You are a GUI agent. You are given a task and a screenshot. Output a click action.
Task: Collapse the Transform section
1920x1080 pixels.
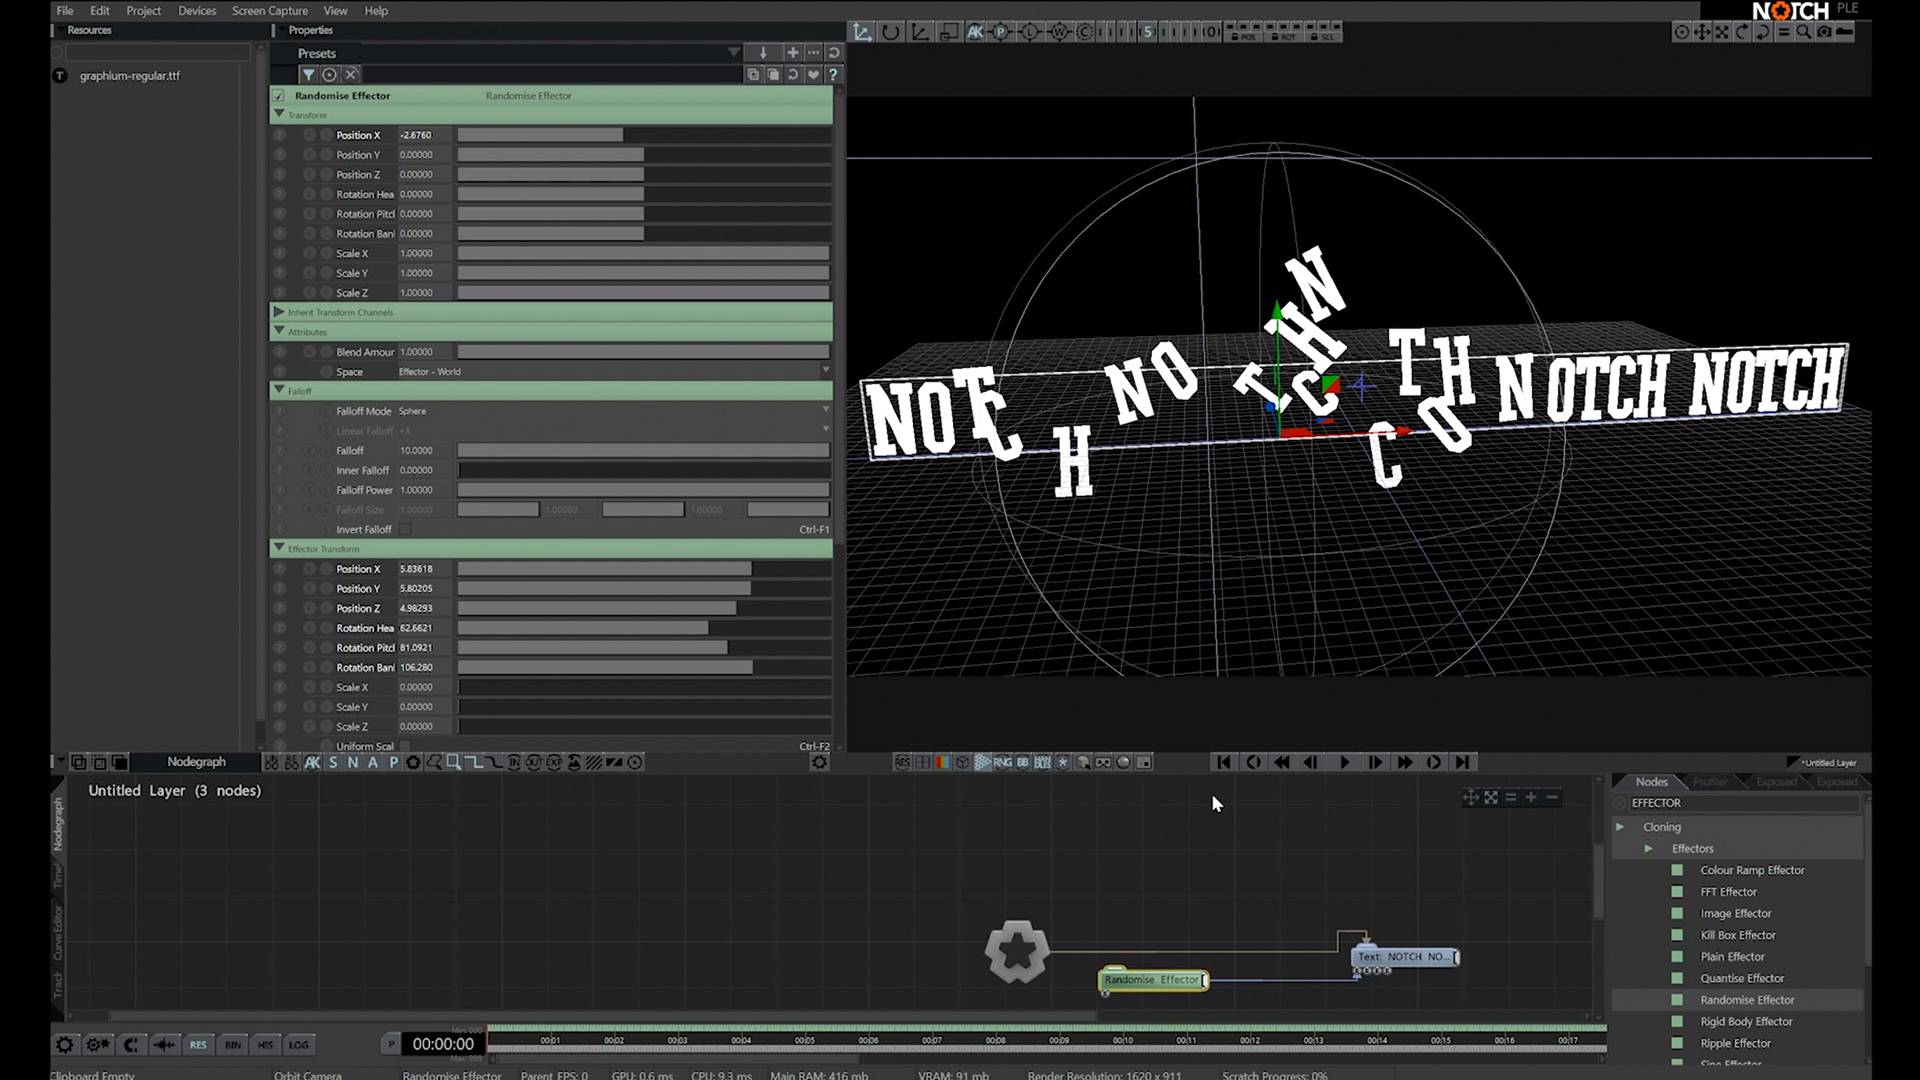tap(279, 114)
